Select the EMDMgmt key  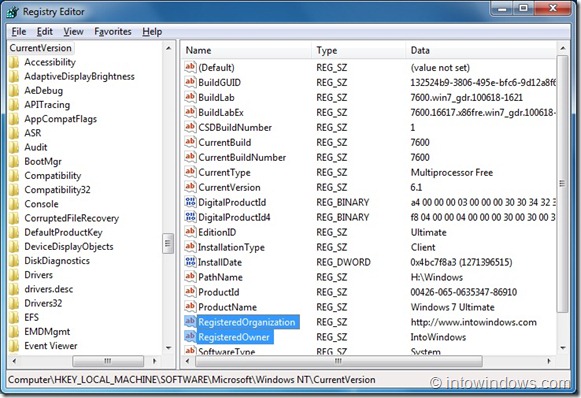(x=47, y=332)
